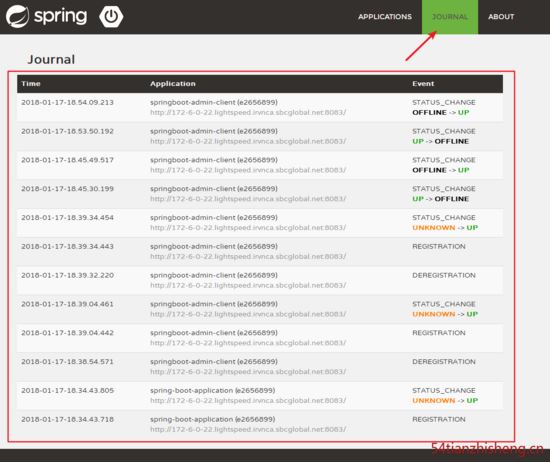The width and height of the screenshot is (550, 462).
Task: Click springboot-admin-client name in 18.45.30.199 row
Action: point(214,189)
